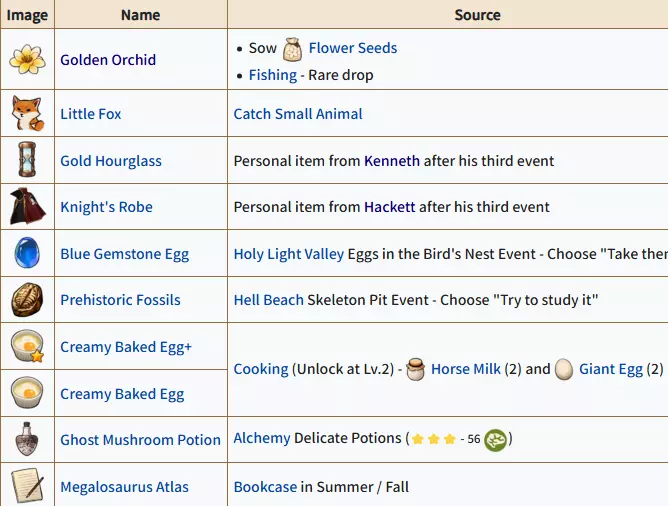Click the Horse Milk jar icon

pyautogui.click(x=415, y=369)
